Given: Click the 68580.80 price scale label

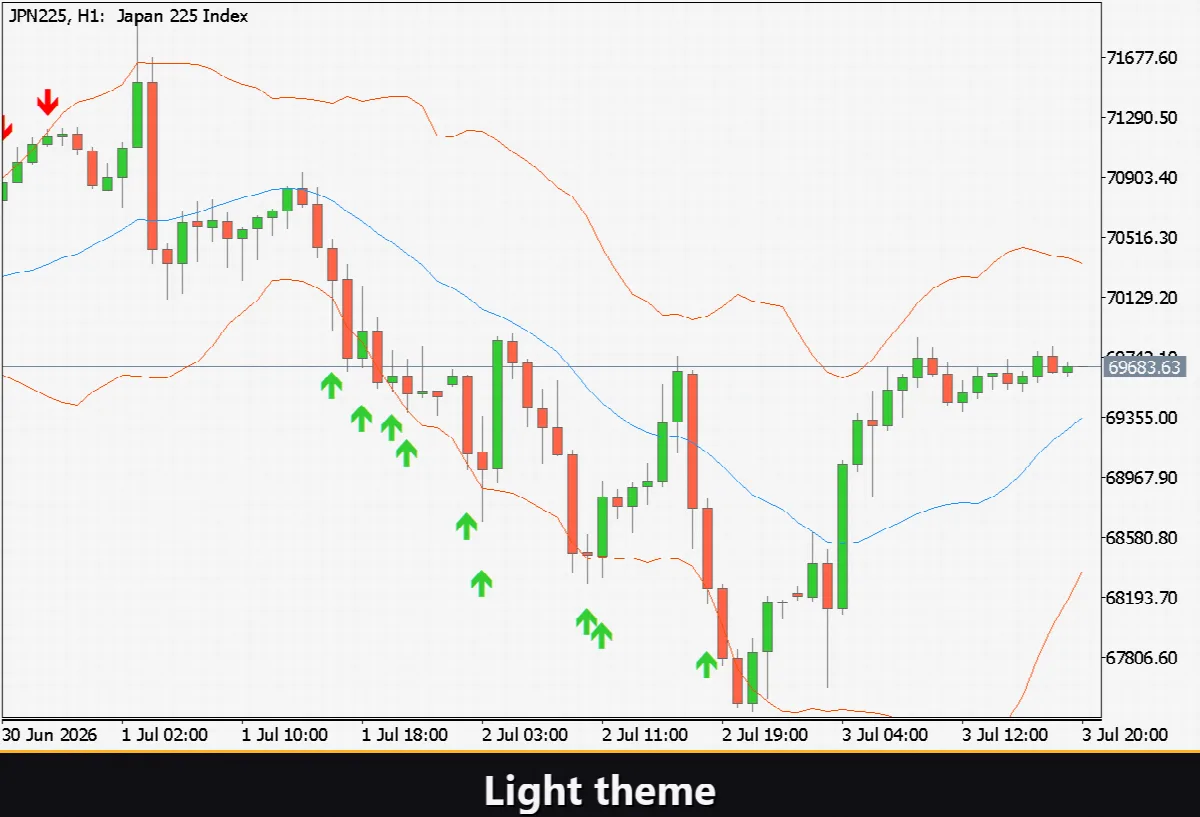Looking at the screenshot, I should [x=1143, y=537].
